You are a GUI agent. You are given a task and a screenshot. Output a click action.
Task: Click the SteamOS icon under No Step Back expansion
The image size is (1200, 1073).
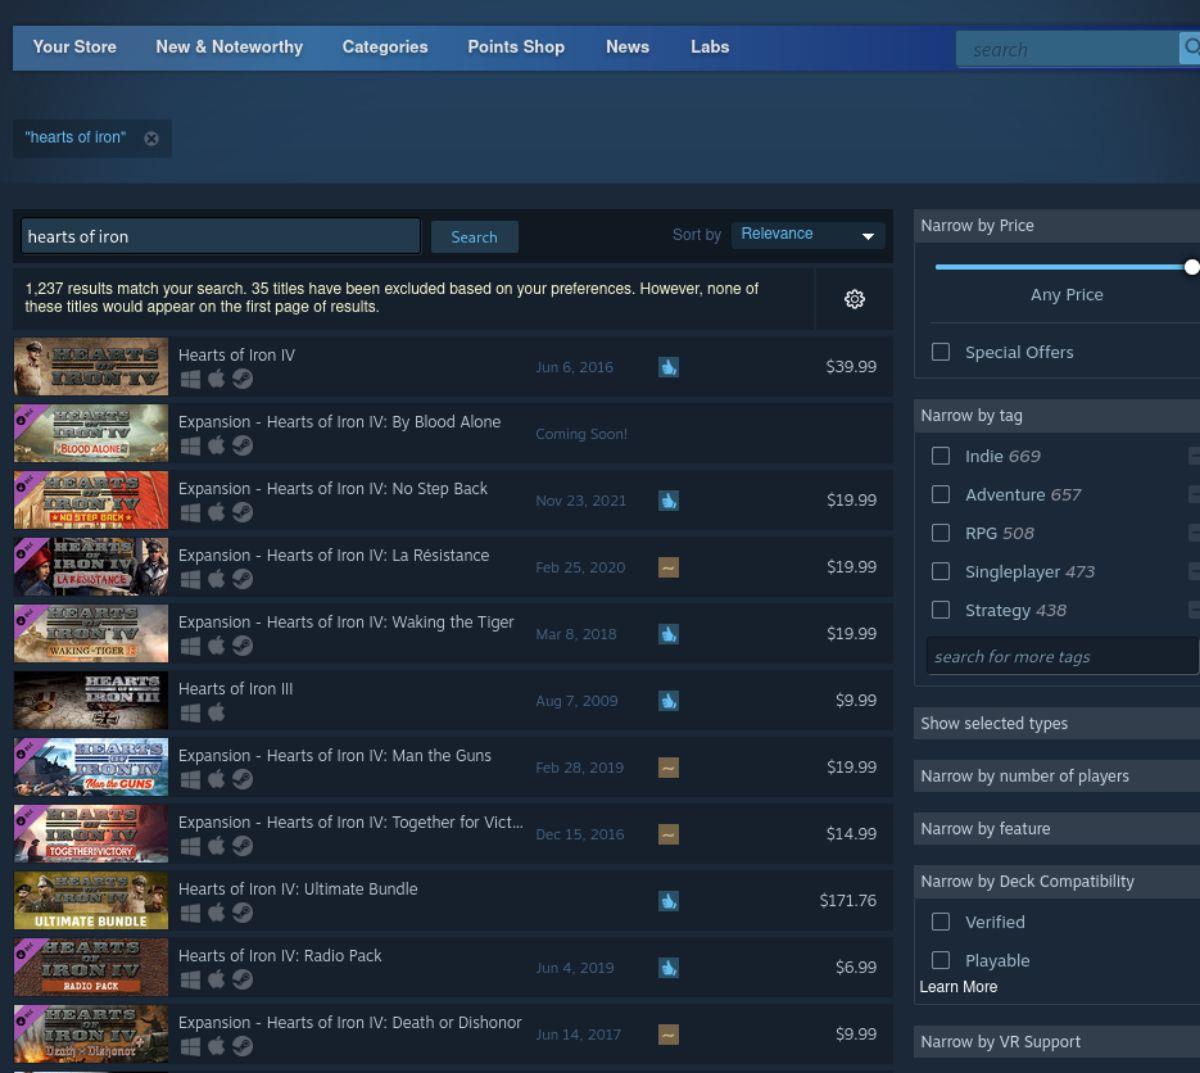tap(242, 512)
